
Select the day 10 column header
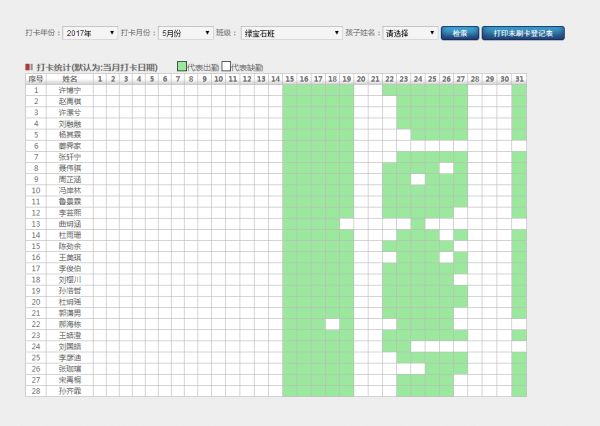click(218, 79)
